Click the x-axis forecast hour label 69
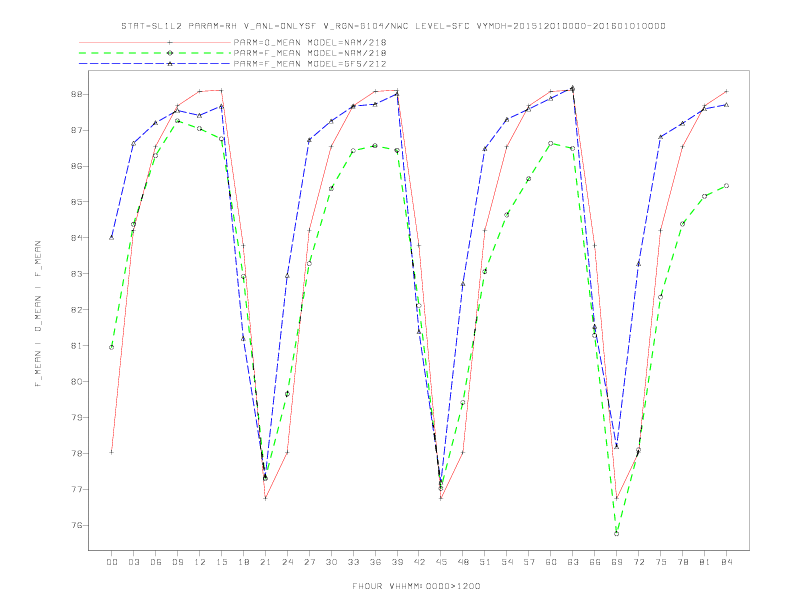792x612 pixels. point(617,562)
